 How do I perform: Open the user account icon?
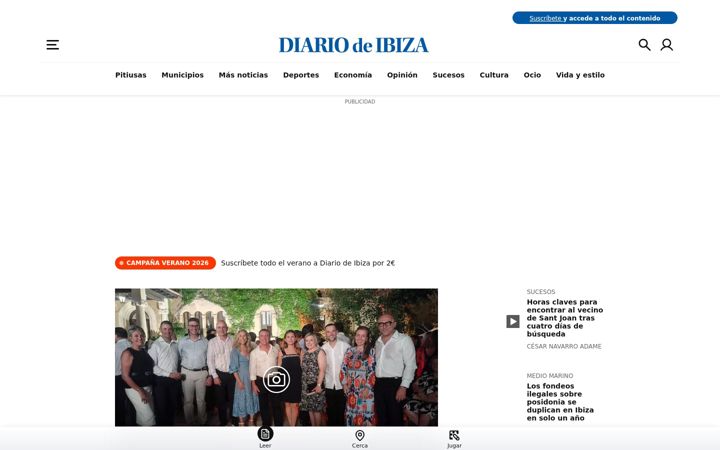point(667,45)
